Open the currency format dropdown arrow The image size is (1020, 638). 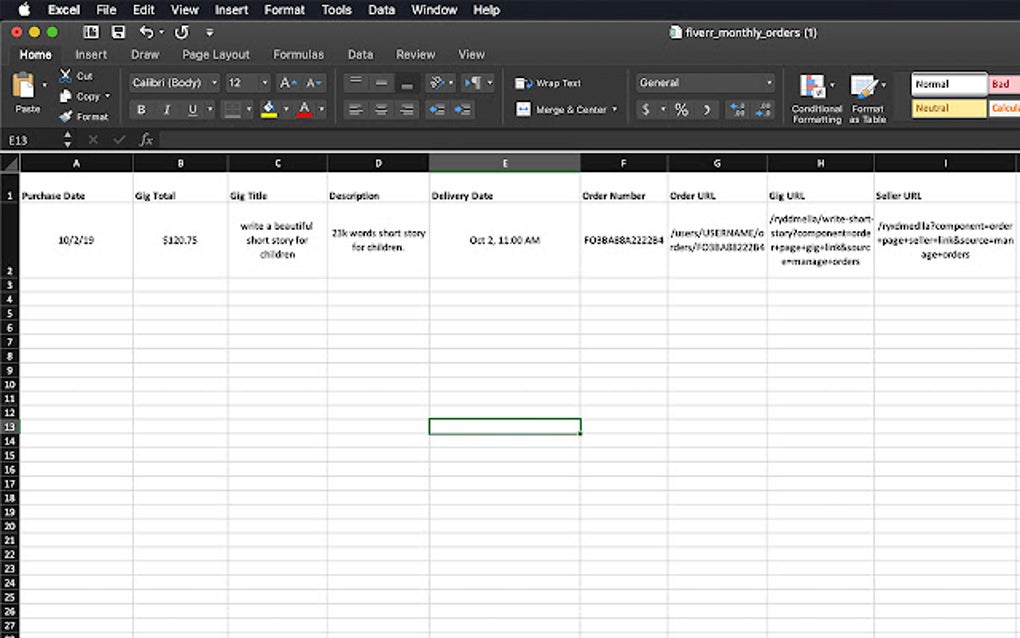(x=663, y=109)
